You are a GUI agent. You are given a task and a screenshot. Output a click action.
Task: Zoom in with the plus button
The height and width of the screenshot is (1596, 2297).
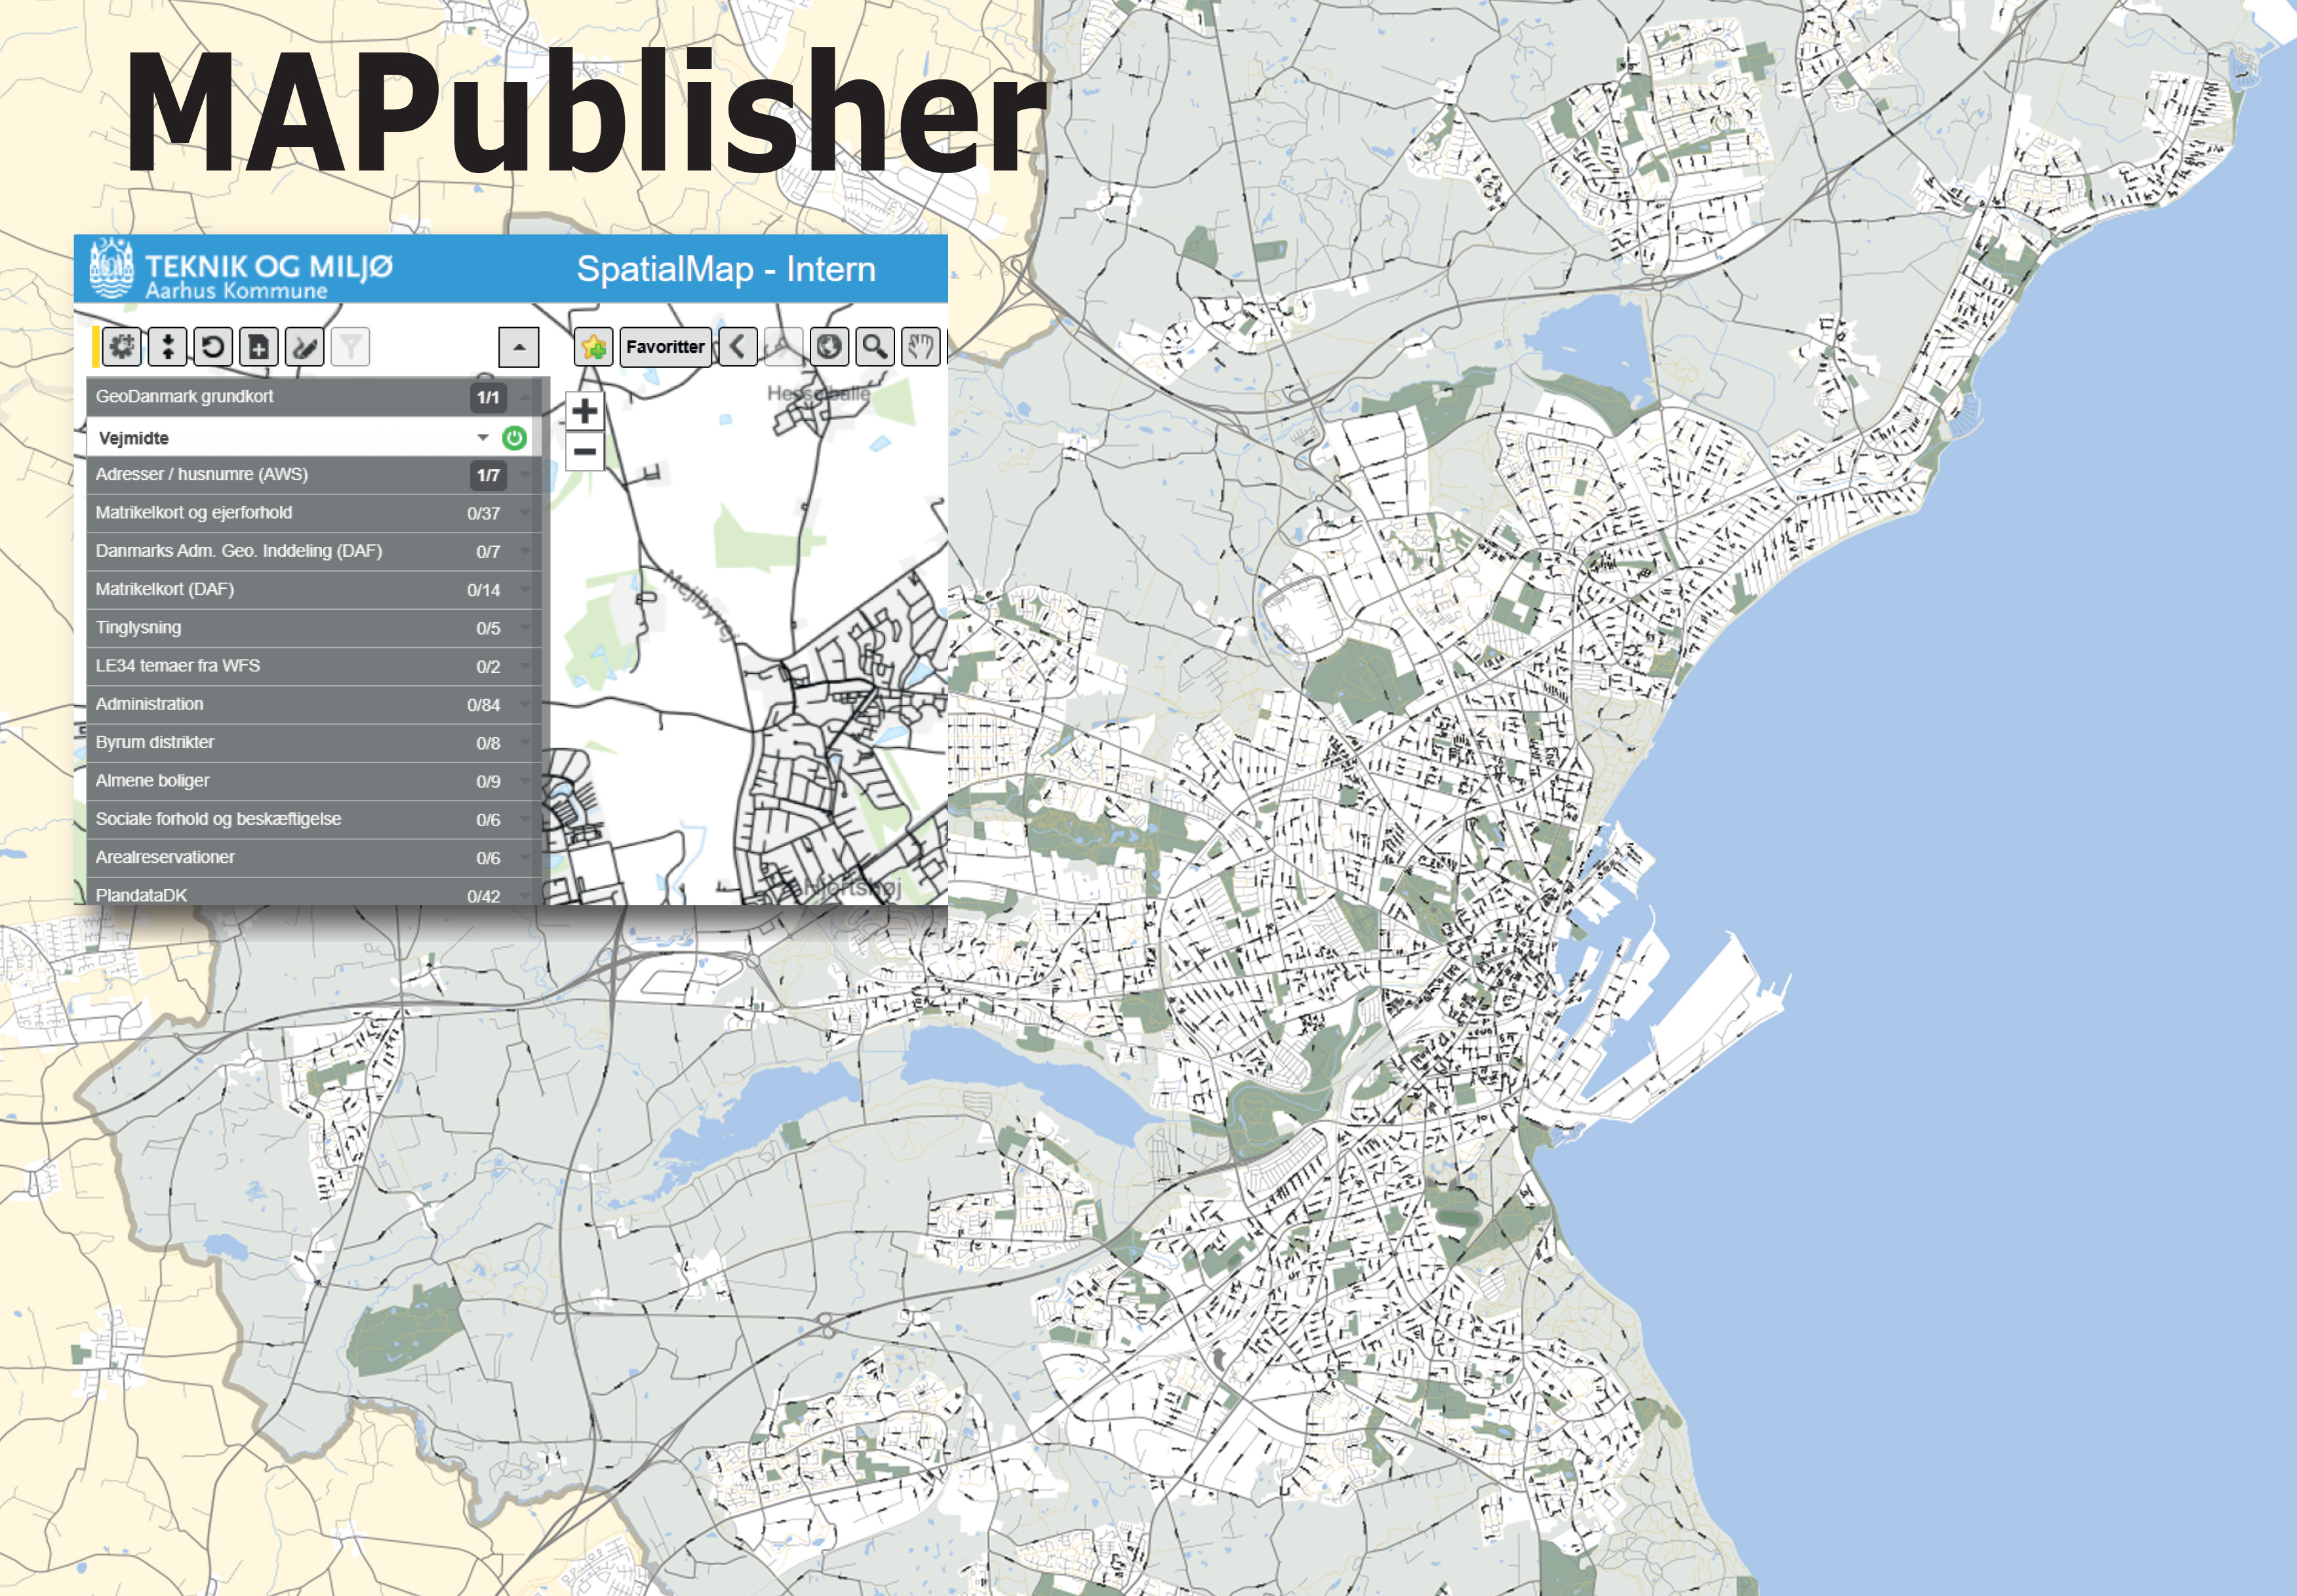point(585,411)
